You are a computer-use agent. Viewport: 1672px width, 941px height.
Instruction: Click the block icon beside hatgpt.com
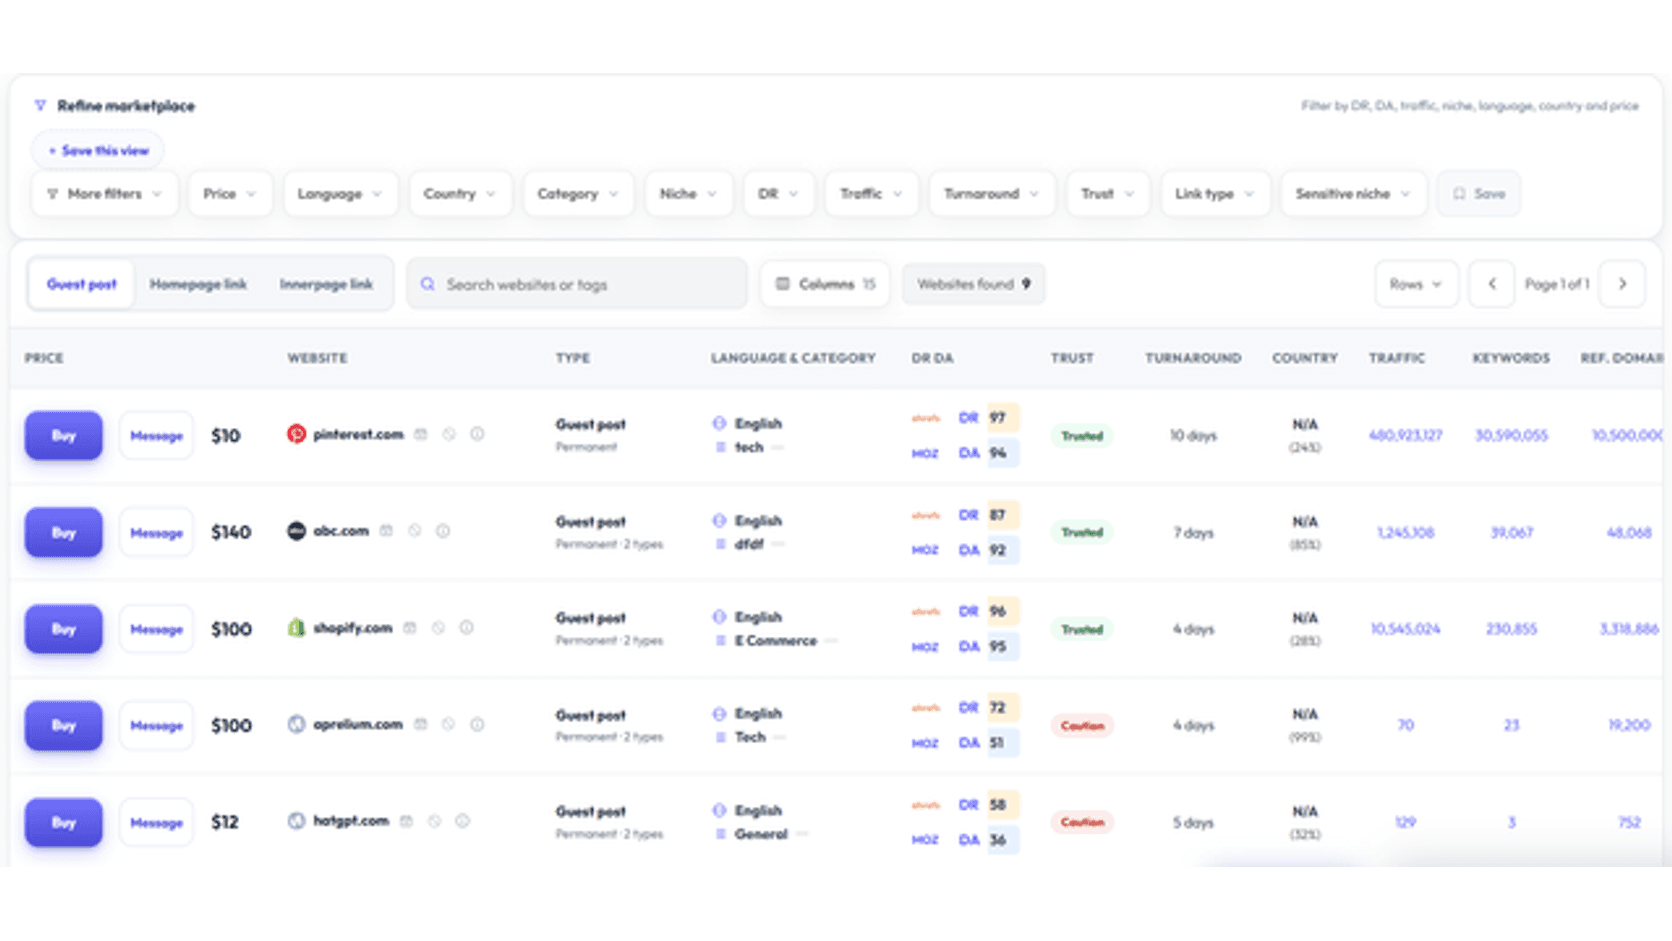tap(434, 821)
